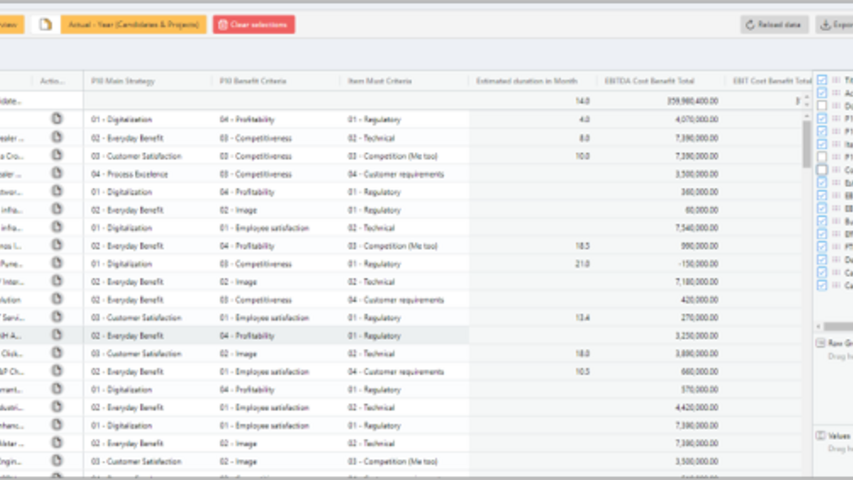Toggle the first checkbox in the columns list
Viewport: 853px width, 480px height.
[822, 80]
